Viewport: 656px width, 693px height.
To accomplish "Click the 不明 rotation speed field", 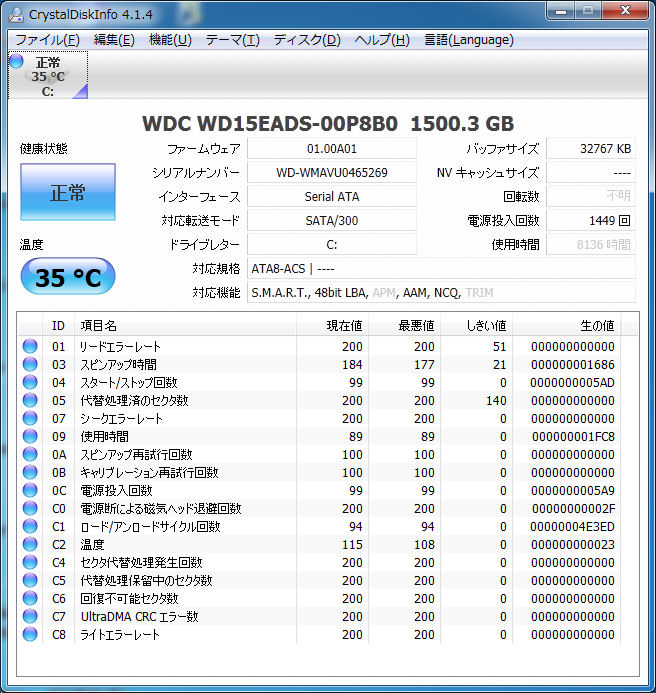I will (591, 196).
